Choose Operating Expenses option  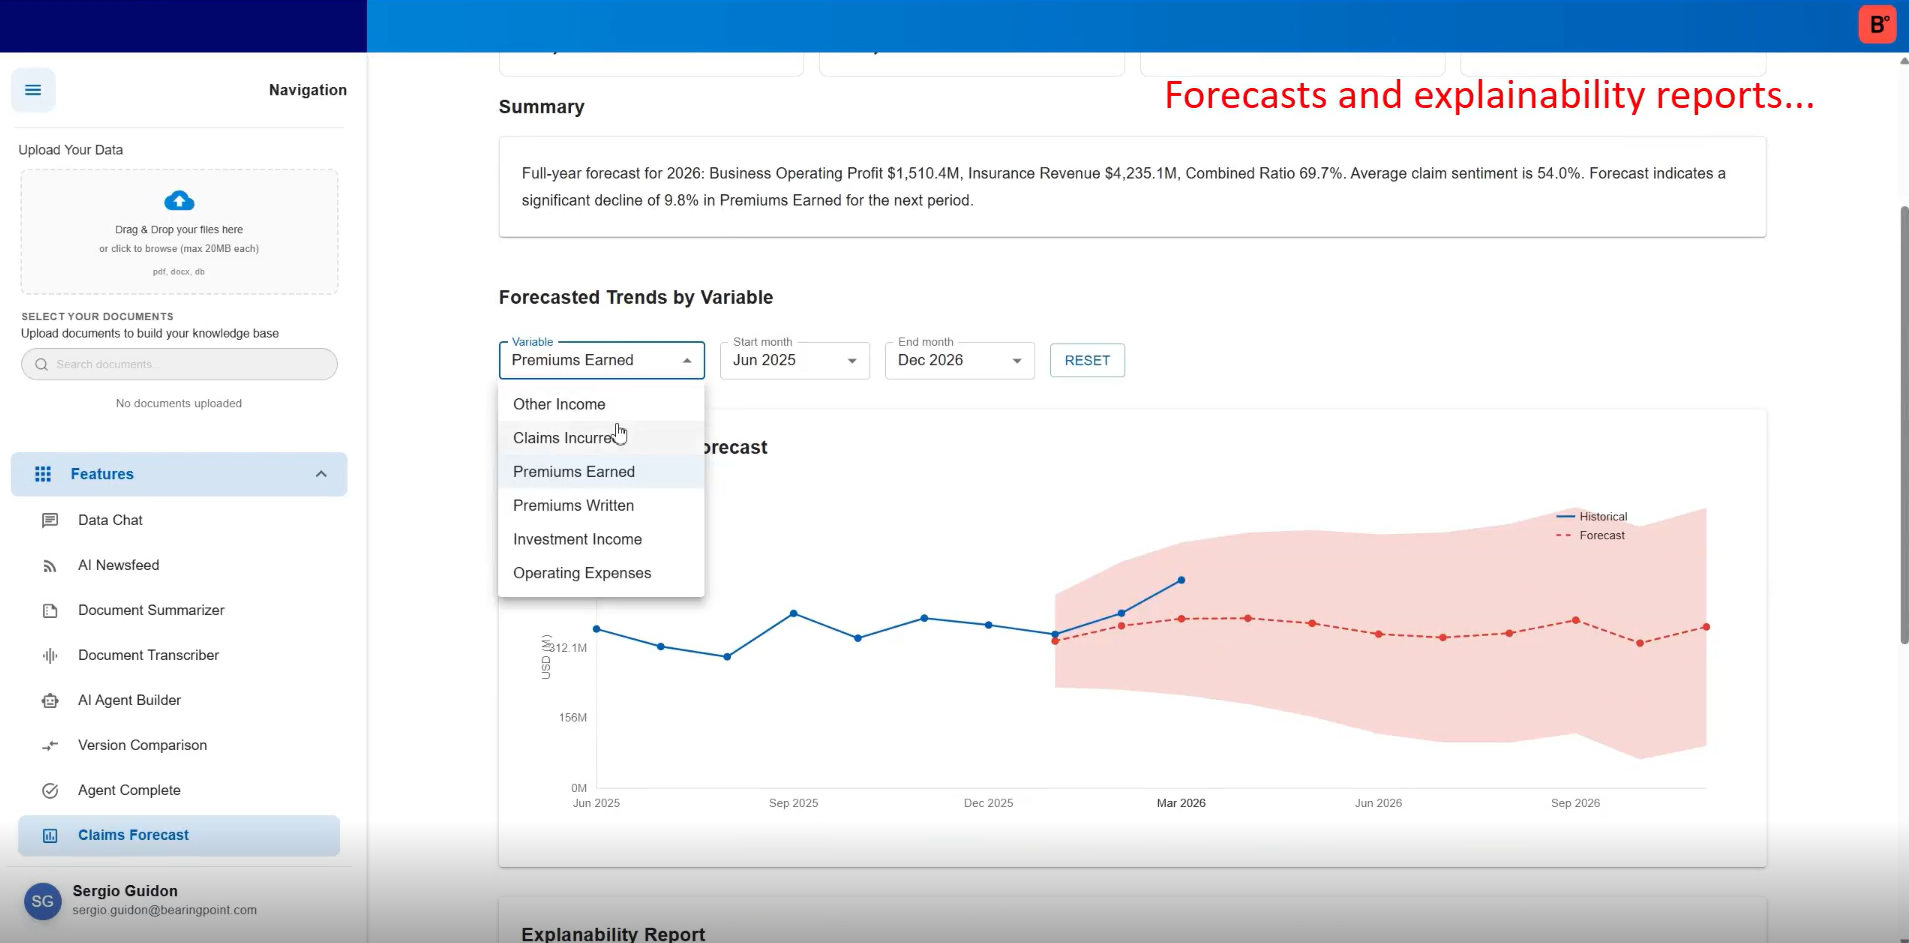pos(582,573)
